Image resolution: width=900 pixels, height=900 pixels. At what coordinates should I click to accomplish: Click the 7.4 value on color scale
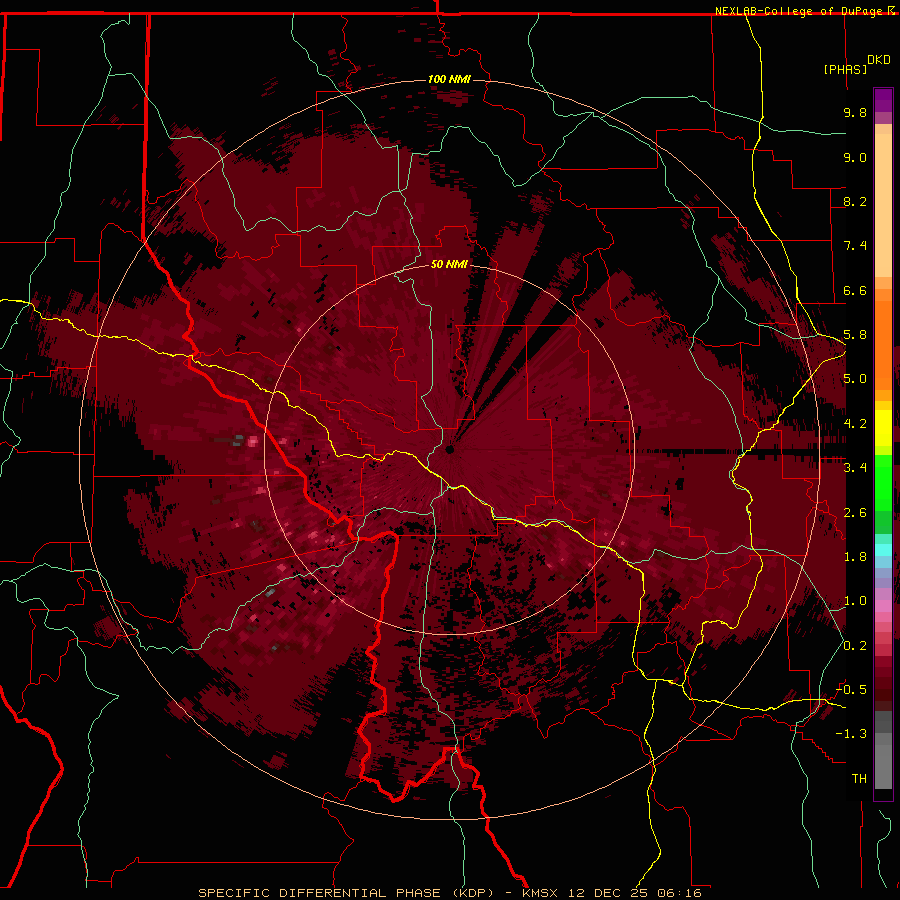(x=855, y=246)
